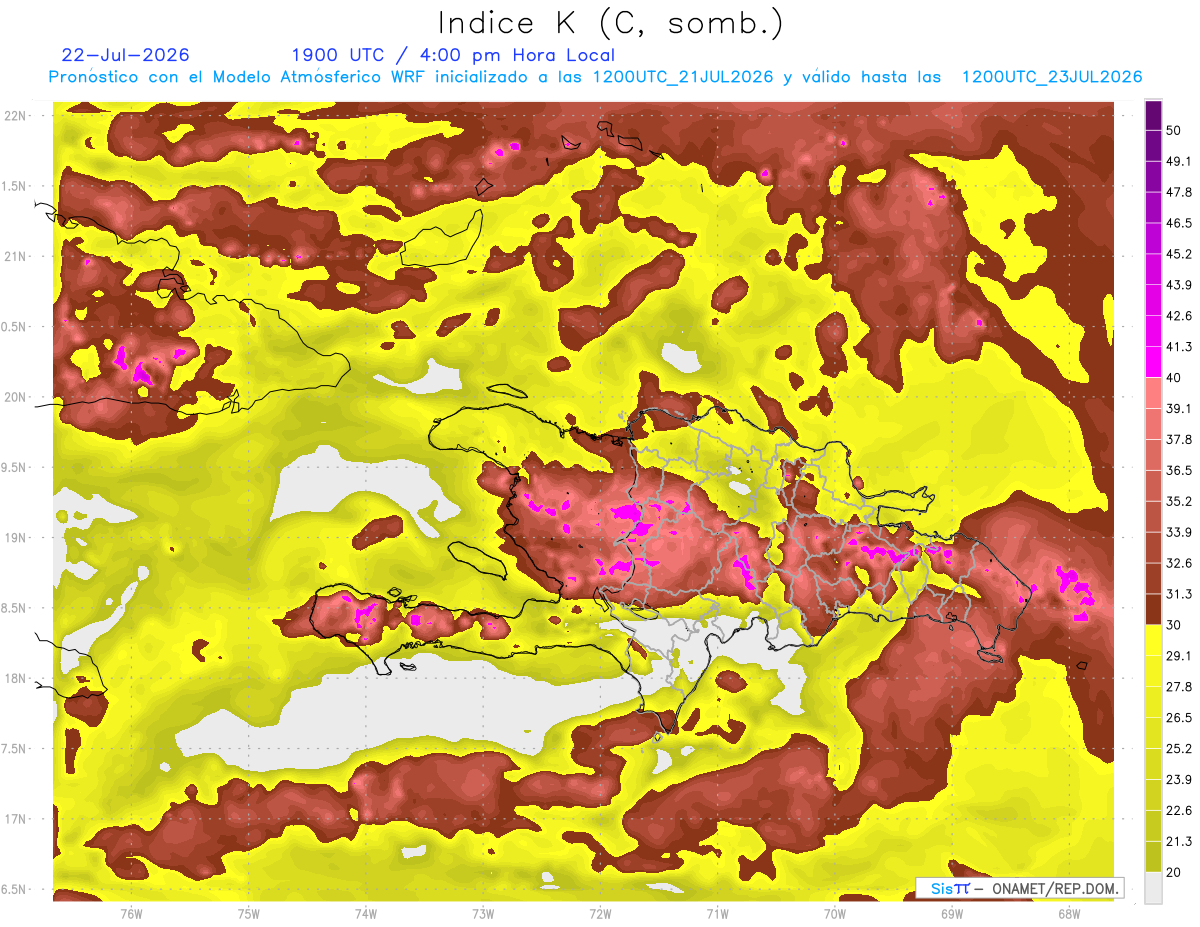1200x927 pixels.
Task: Click the '68W' longitude axis label
Action: click(x=1069, y=914)
